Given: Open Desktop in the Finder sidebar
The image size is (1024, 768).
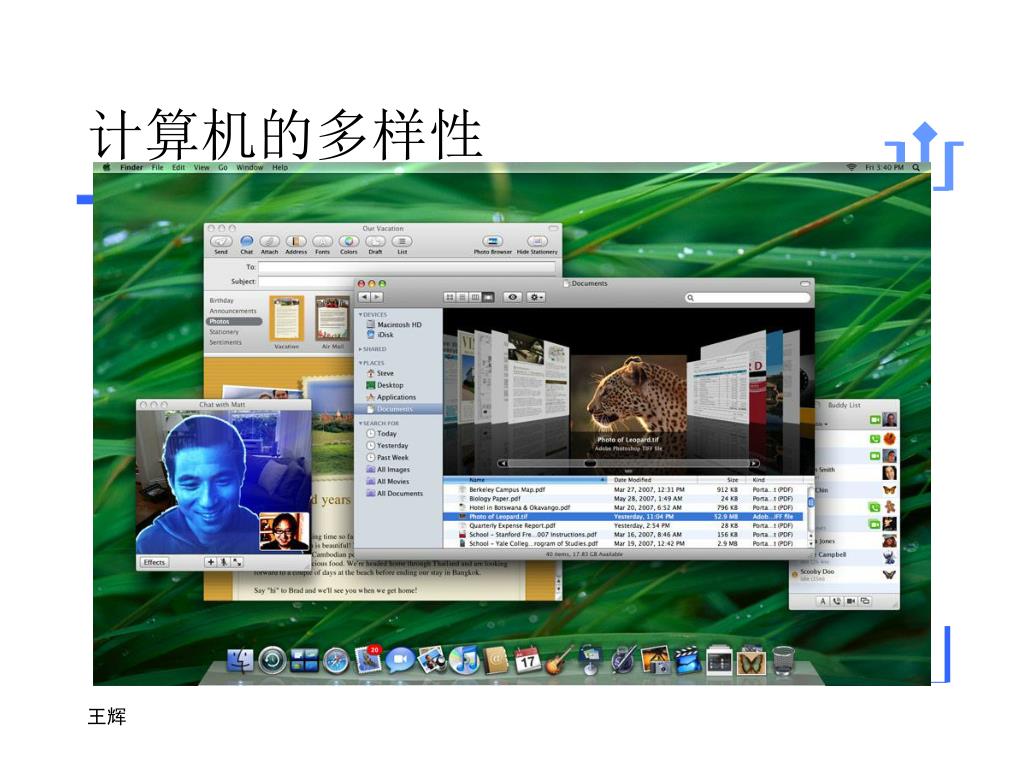Looking at the screenshot, I should (x=385, y=385).
